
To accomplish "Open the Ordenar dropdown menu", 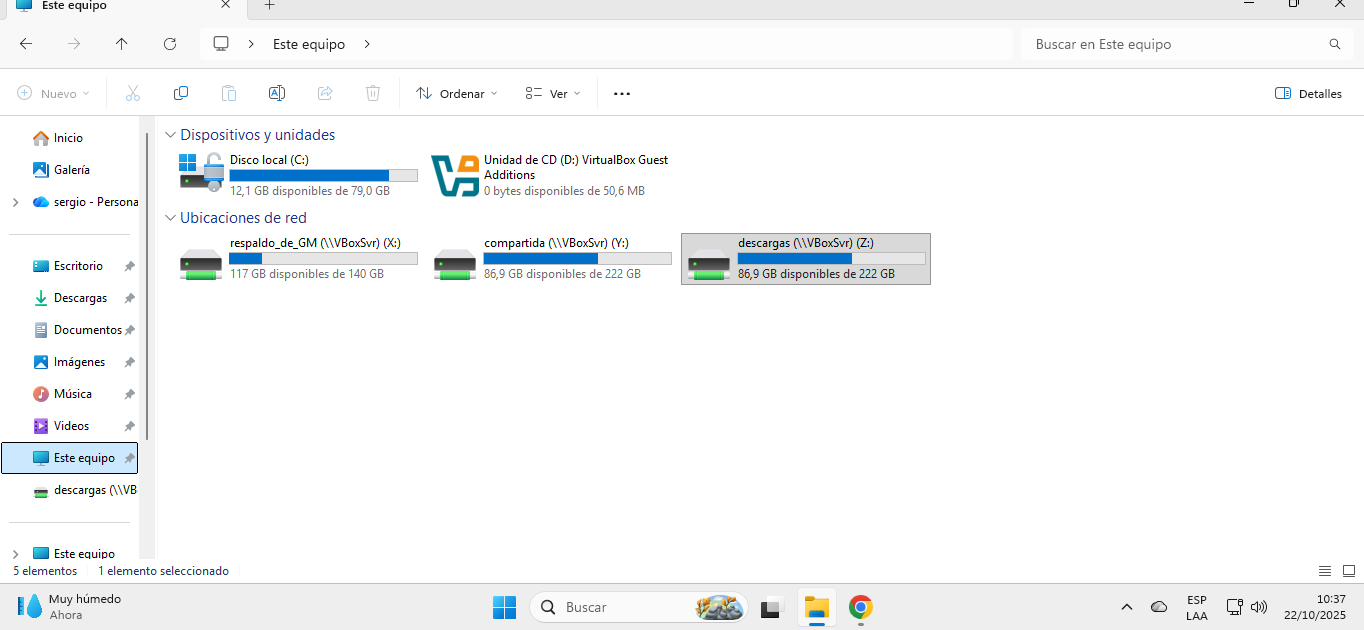I will pyautogui.click(x=457, y=93).
